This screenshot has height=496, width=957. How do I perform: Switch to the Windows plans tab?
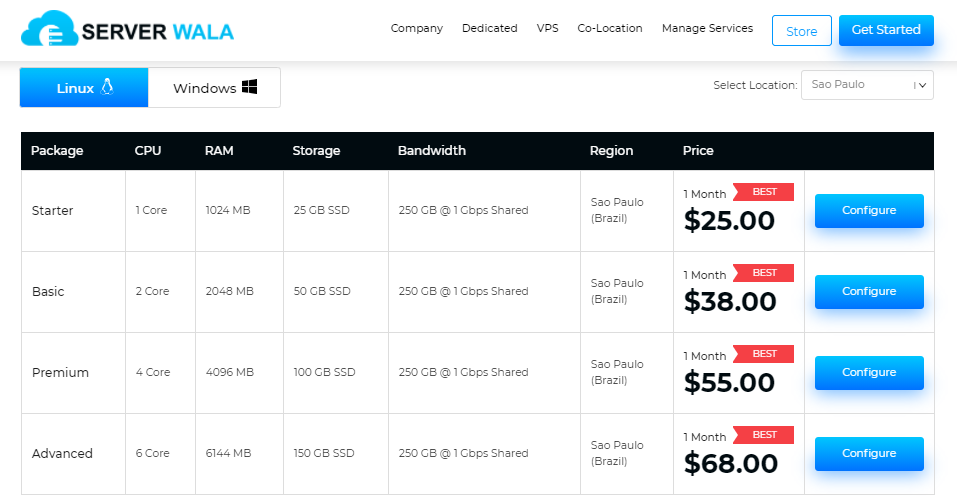pos(214,88)
